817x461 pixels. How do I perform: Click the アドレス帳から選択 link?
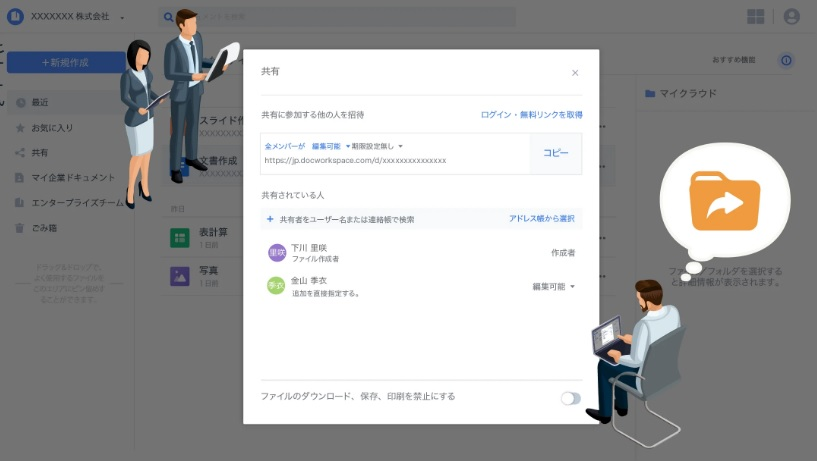541,219
